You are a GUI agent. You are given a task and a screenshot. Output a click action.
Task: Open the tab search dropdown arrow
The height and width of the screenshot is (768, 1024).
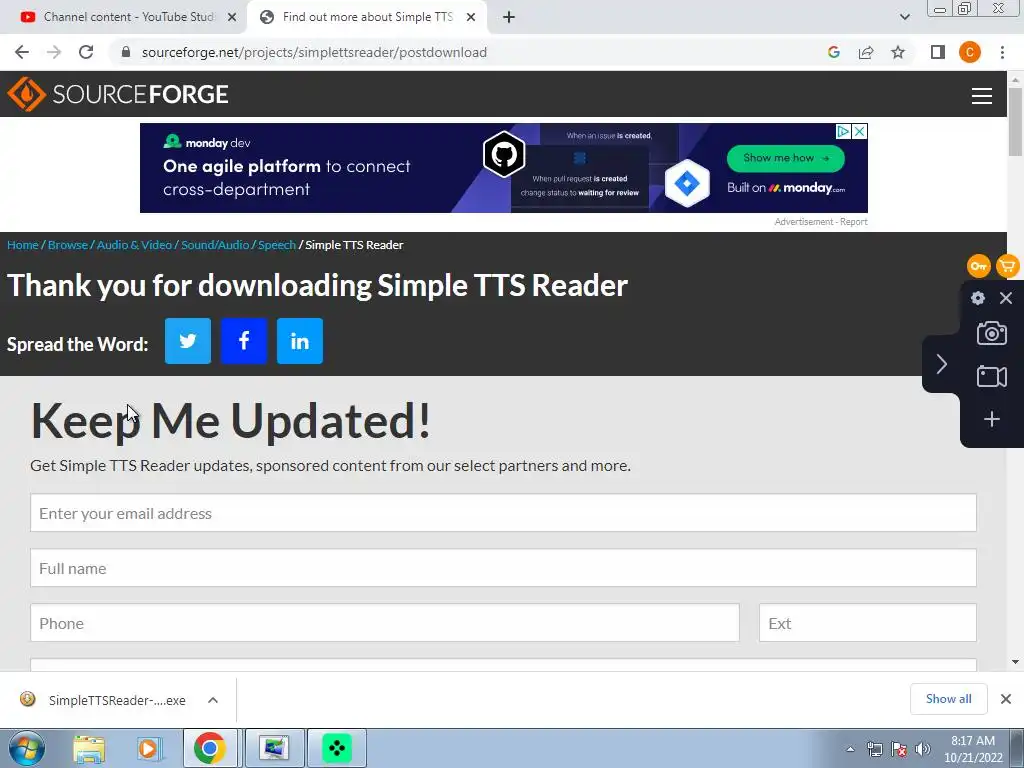pyautogui.click(x=904, y=17)
